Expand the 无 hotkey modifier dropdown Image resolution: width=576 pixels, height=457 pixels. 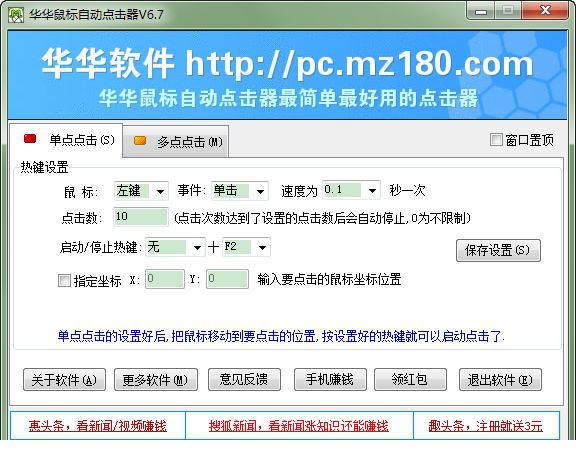coord(175,247)
